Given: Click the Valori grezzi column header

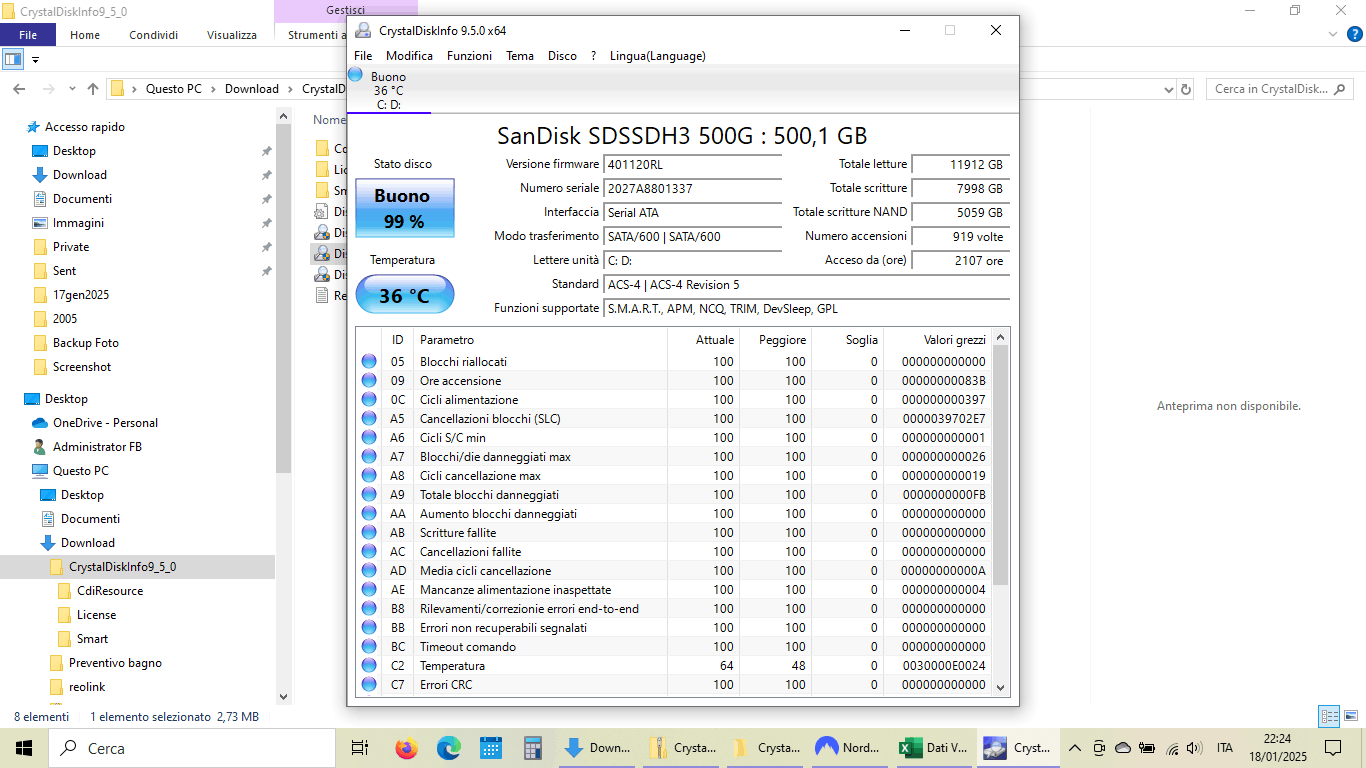Looking at the screenshot, I should (x=937, y=340).
